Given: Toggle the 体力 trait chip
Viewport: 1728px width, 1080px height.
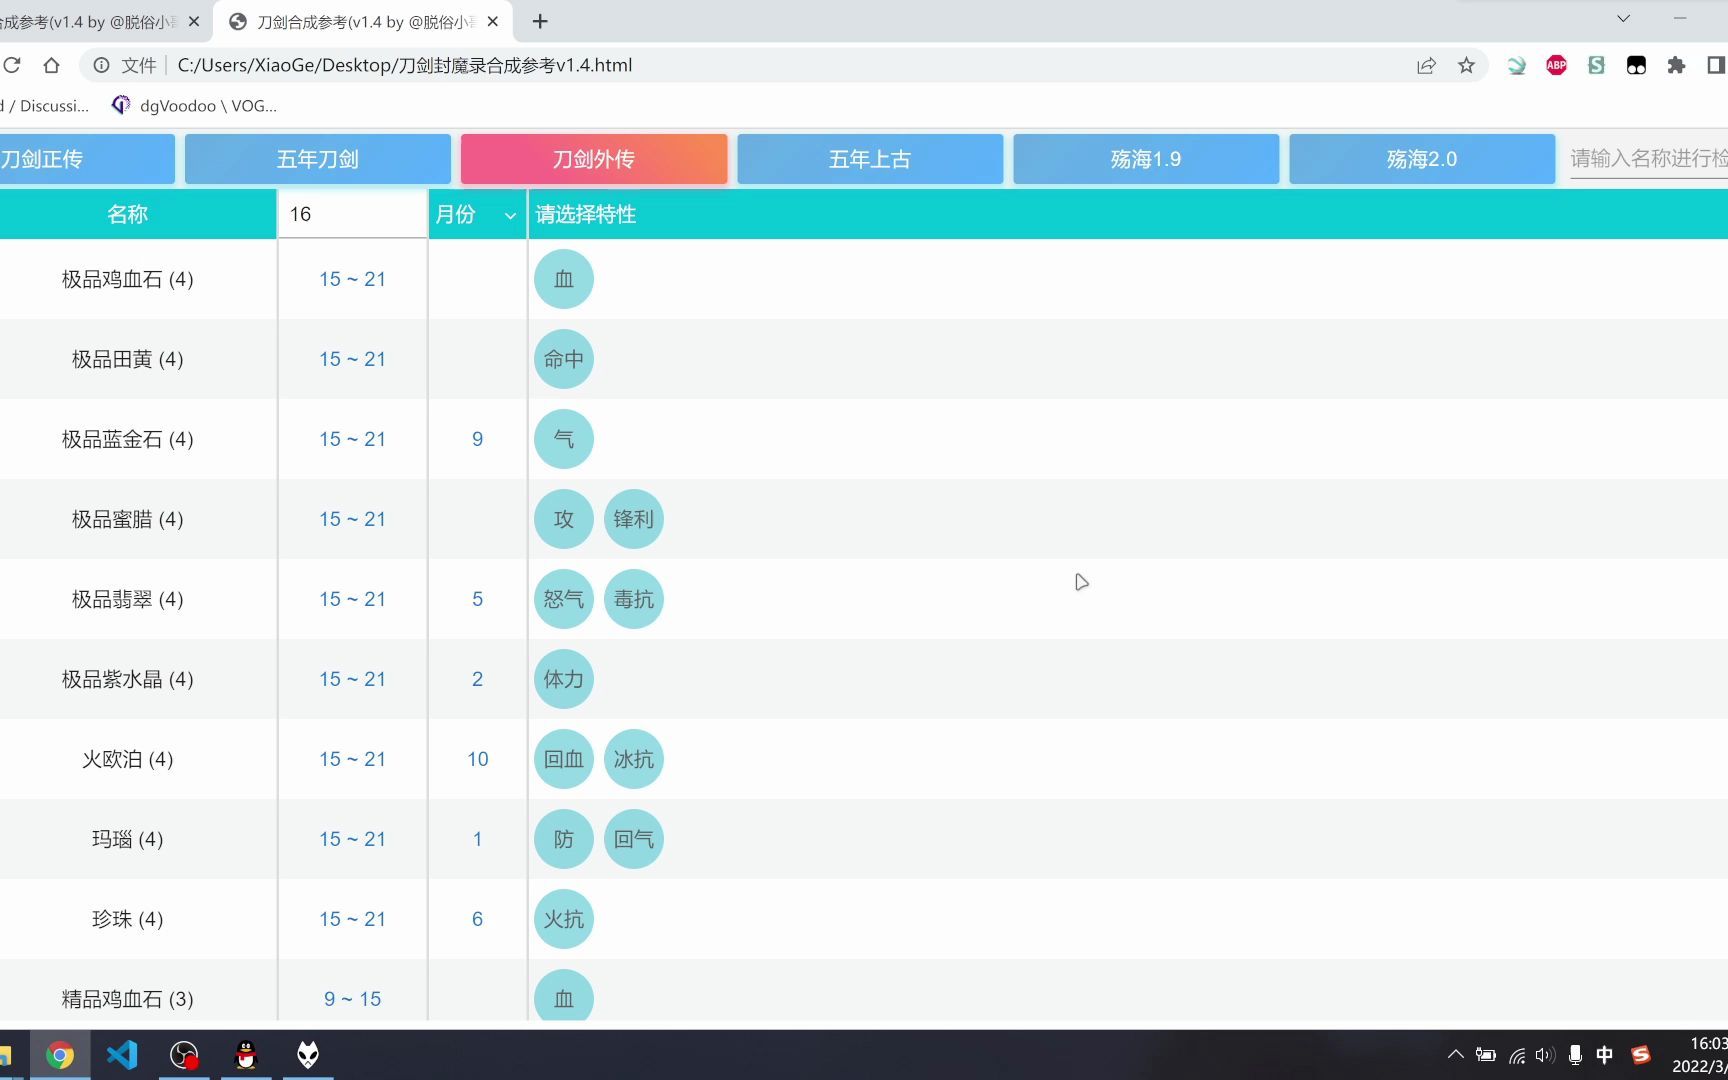Looking at the screenshot, I should click(564, 679).
